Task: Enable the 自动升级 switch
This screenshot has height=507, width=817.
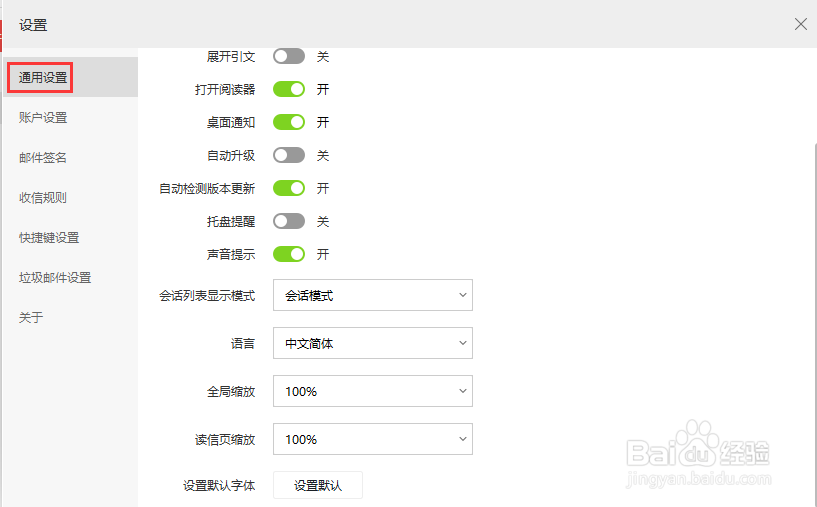Action: coord(289,155)
